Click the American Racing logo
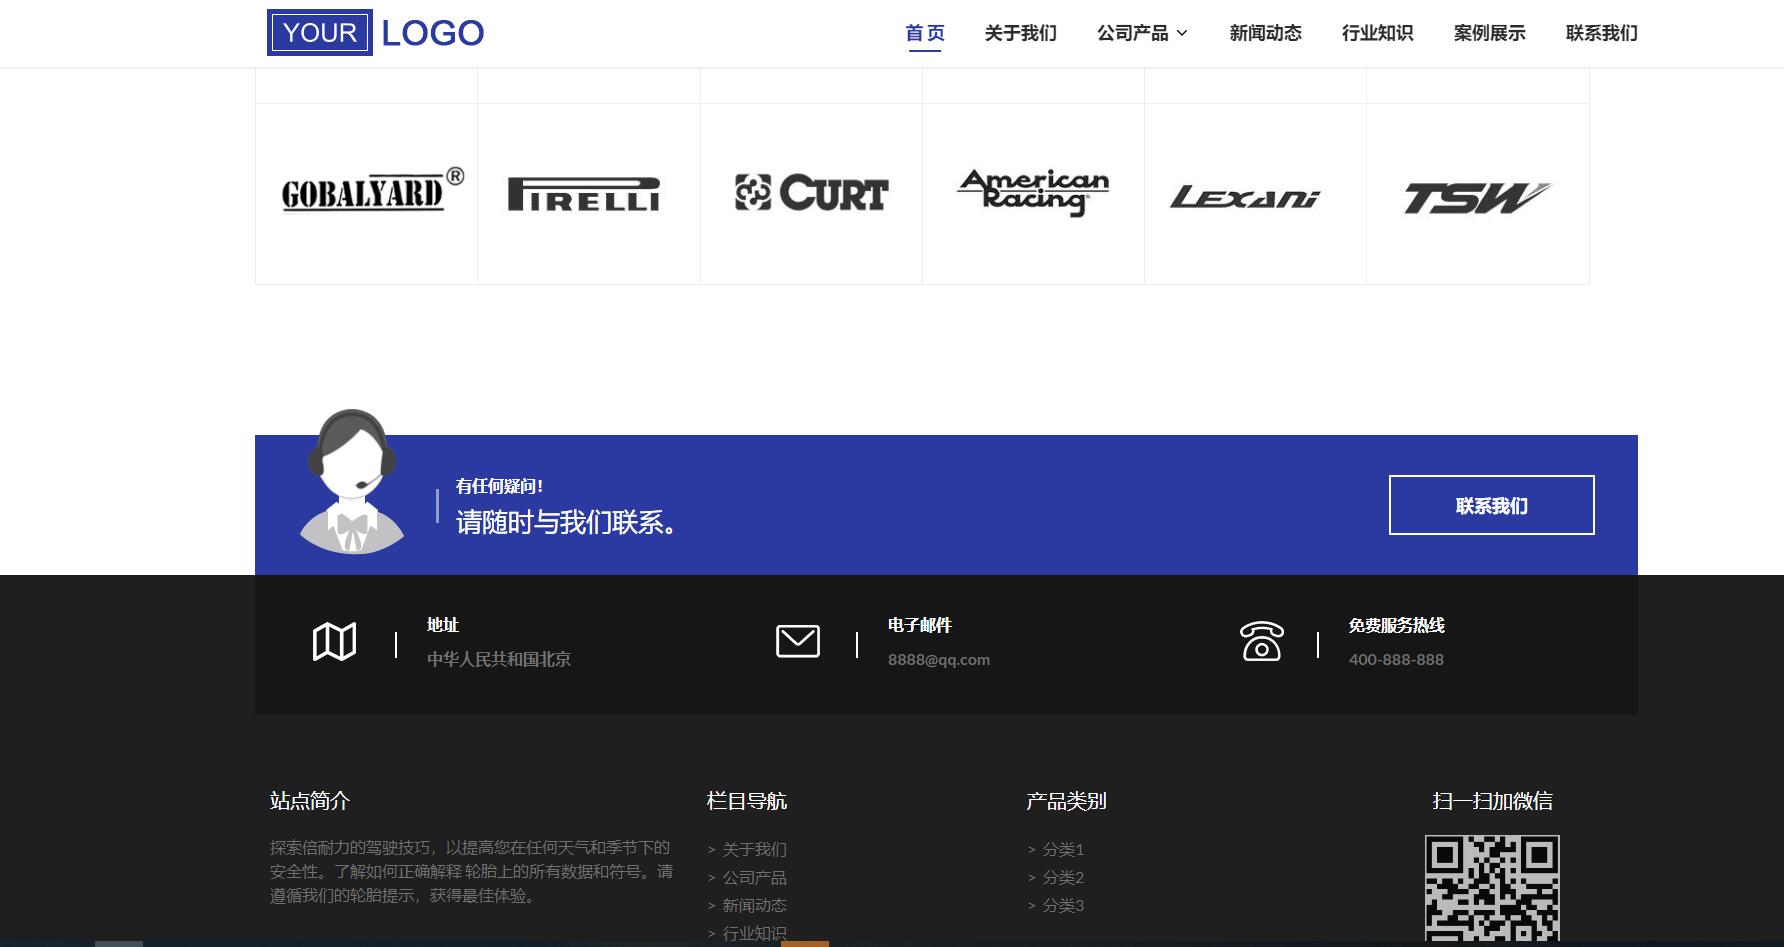The image size is (1784, 947). (x=1033, y=192)
